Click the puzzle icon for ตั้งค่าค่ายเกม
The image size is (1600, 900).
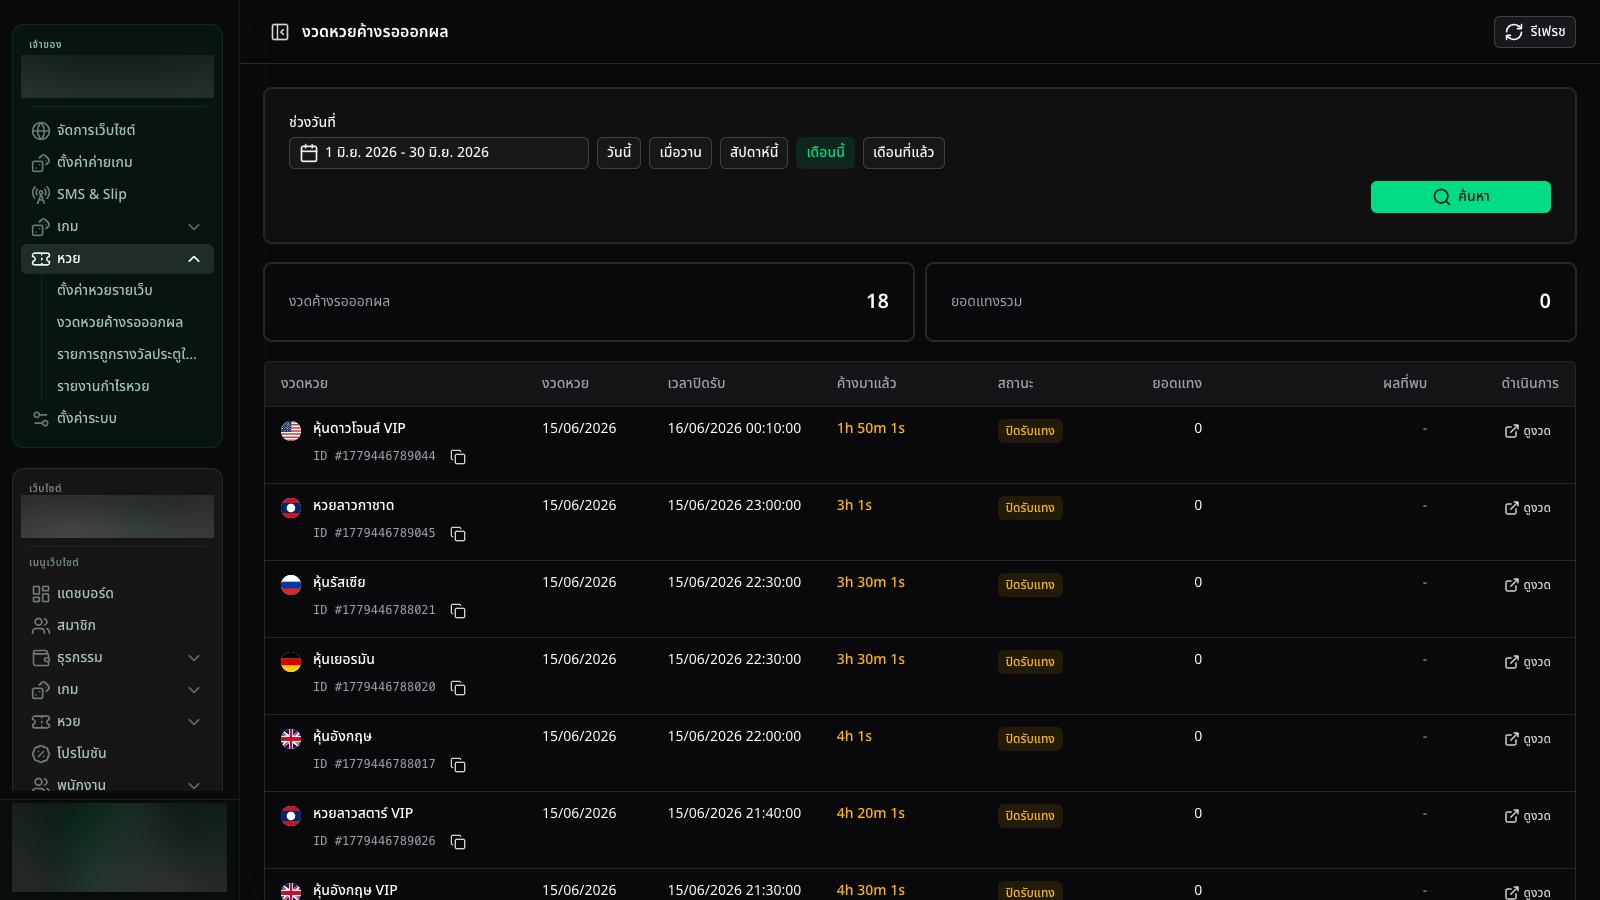[41, 163]
